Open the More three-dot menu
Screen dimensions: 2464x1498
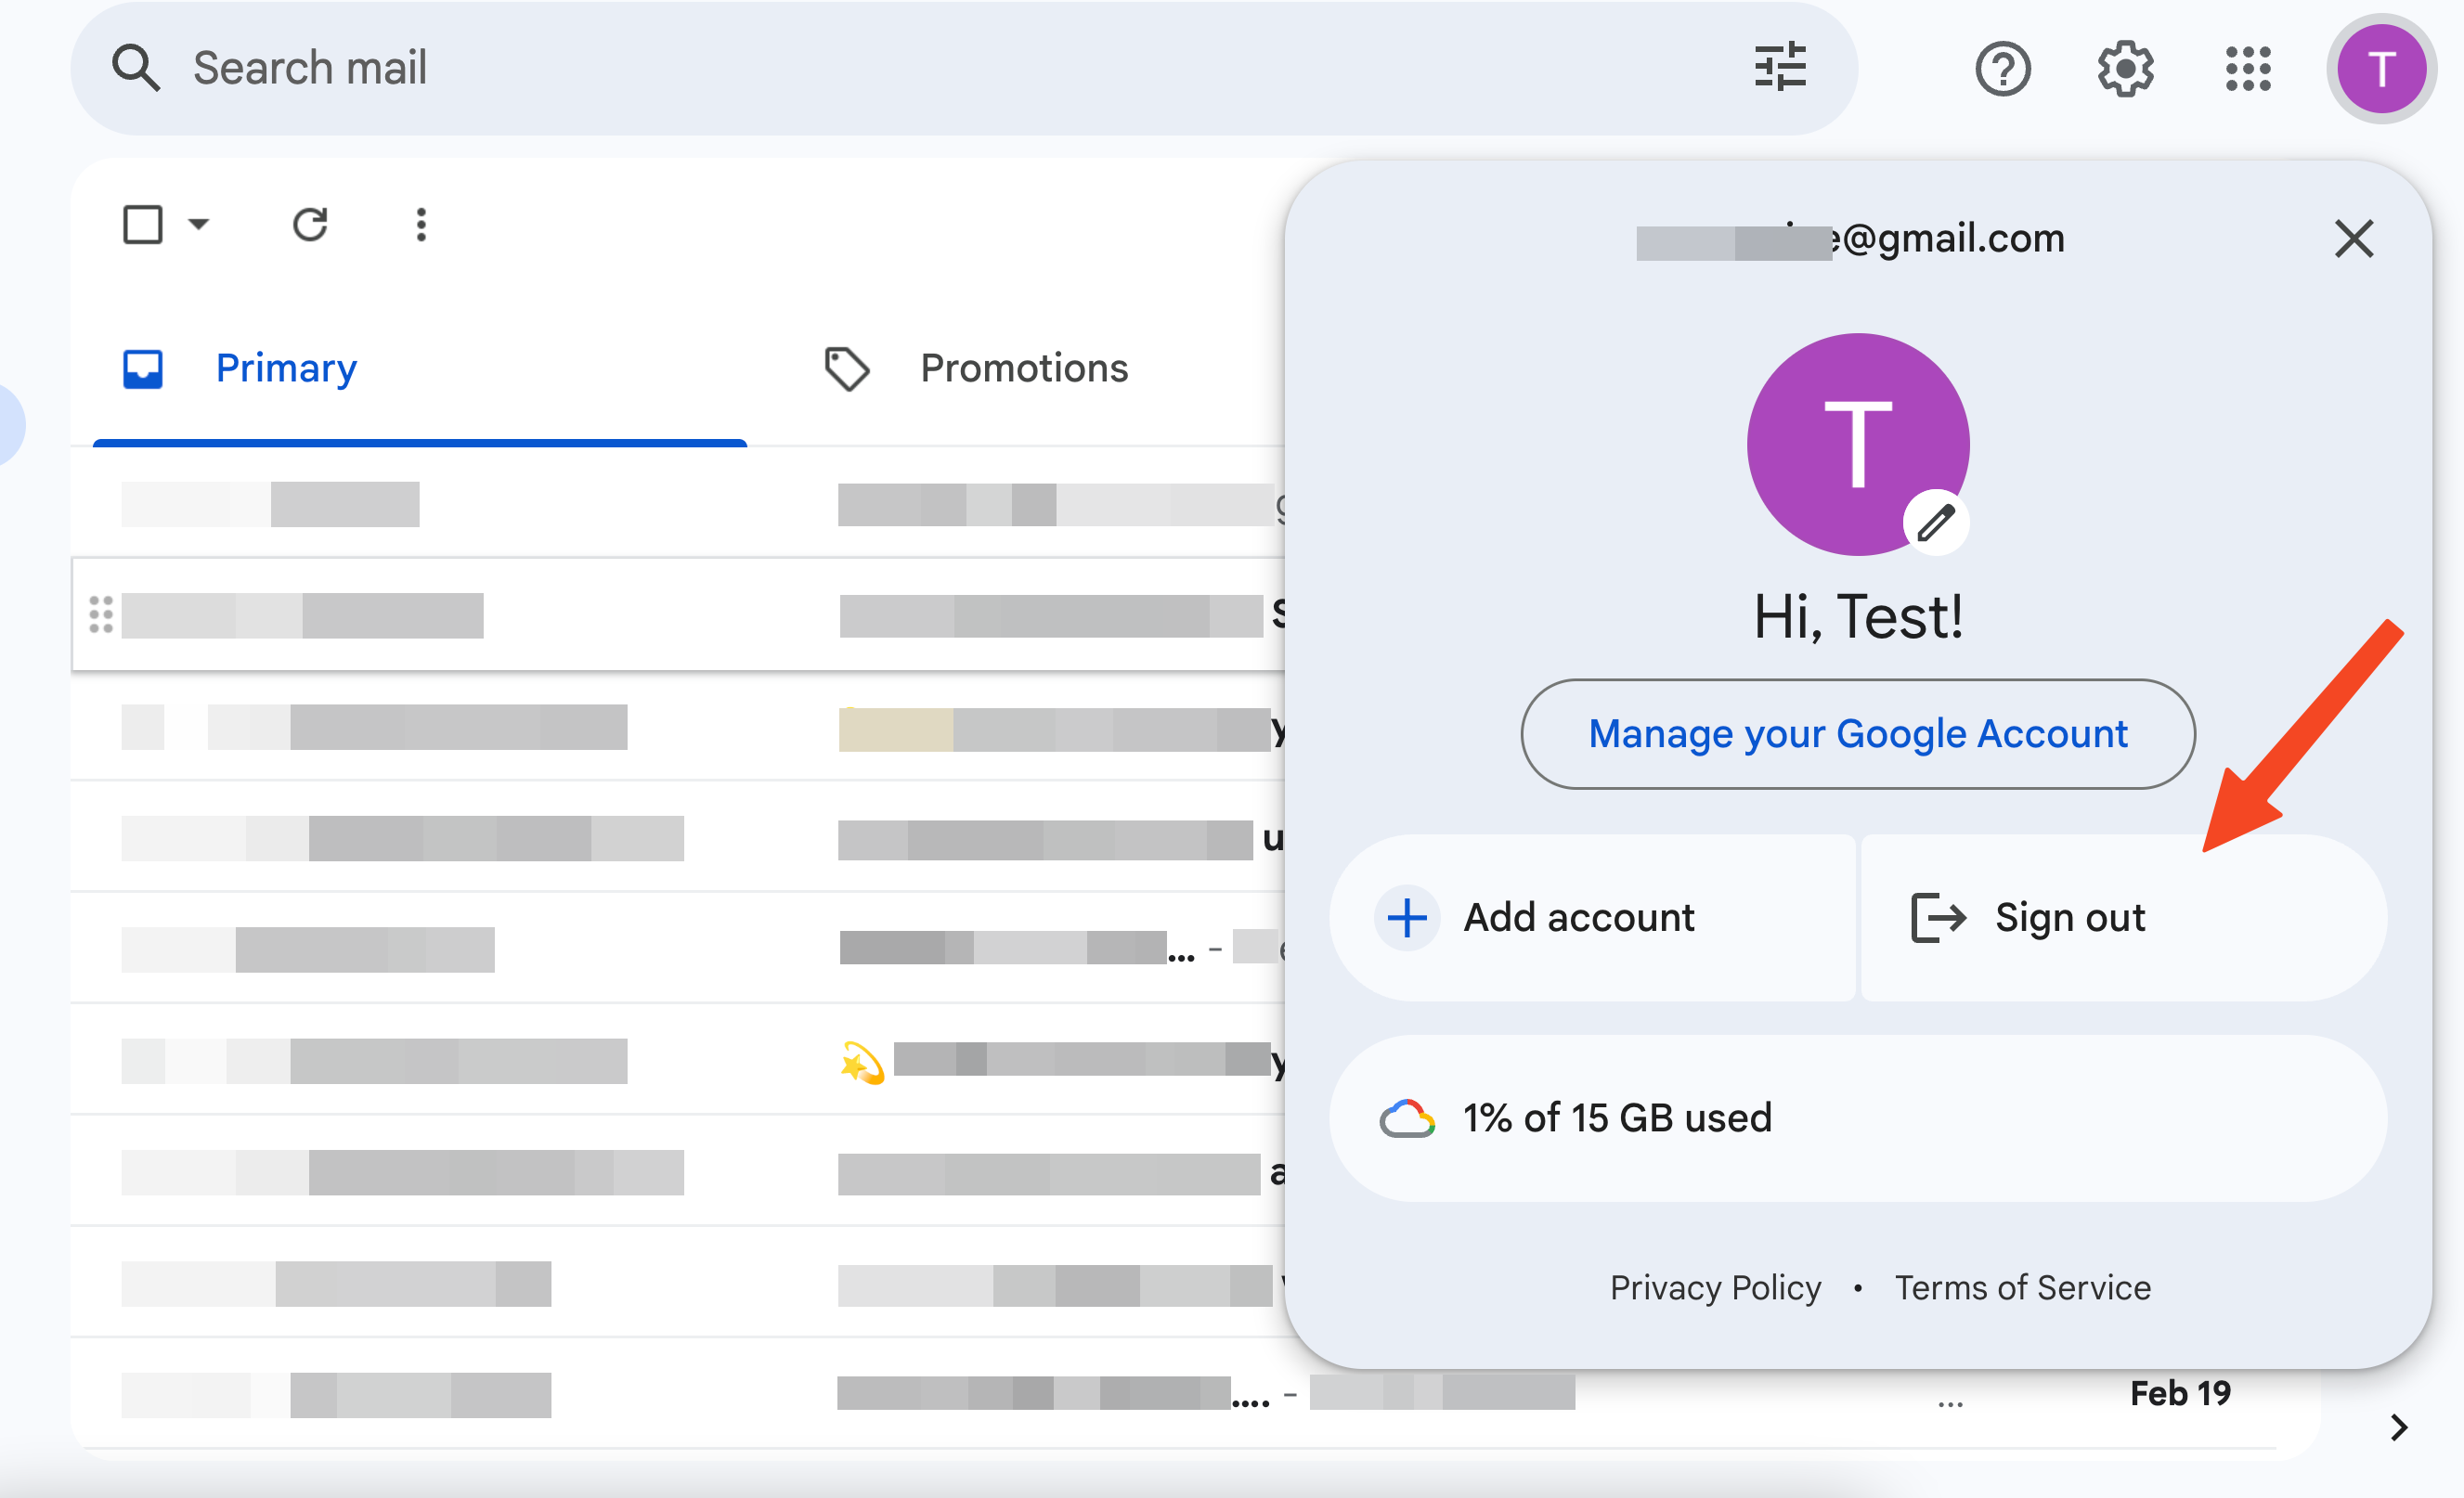(421, 224)
